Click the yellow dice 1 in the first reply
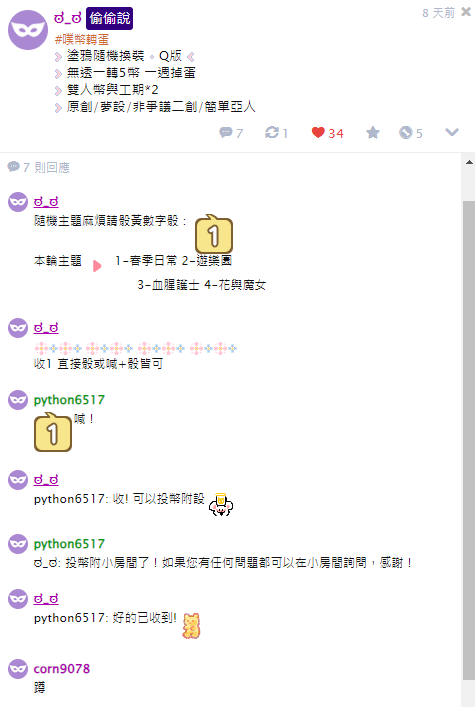This screenshot has height=707, width=475. (x=214, y=234)
